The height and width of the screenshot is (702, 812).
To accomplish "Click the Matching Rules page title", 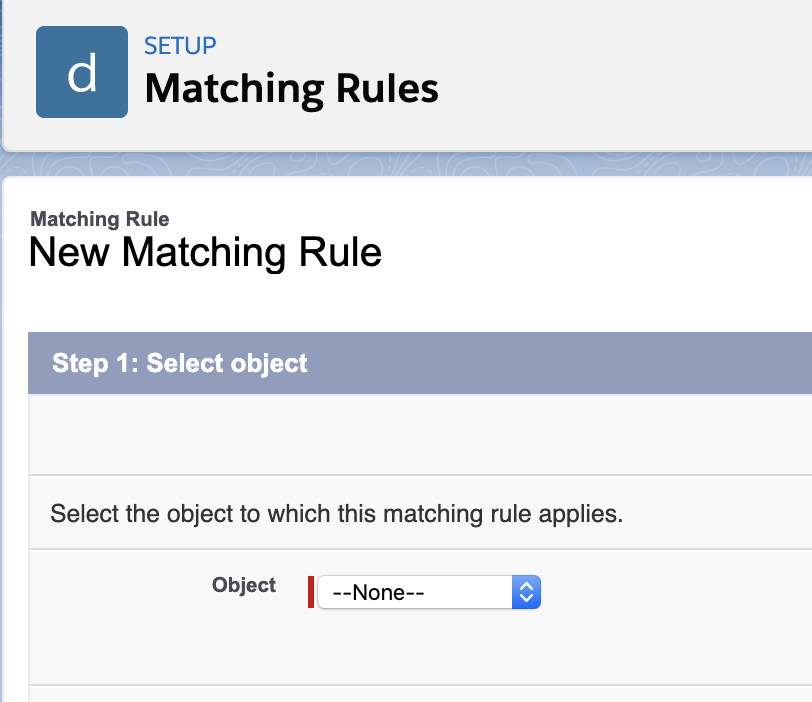I will (x=291, y=89).
